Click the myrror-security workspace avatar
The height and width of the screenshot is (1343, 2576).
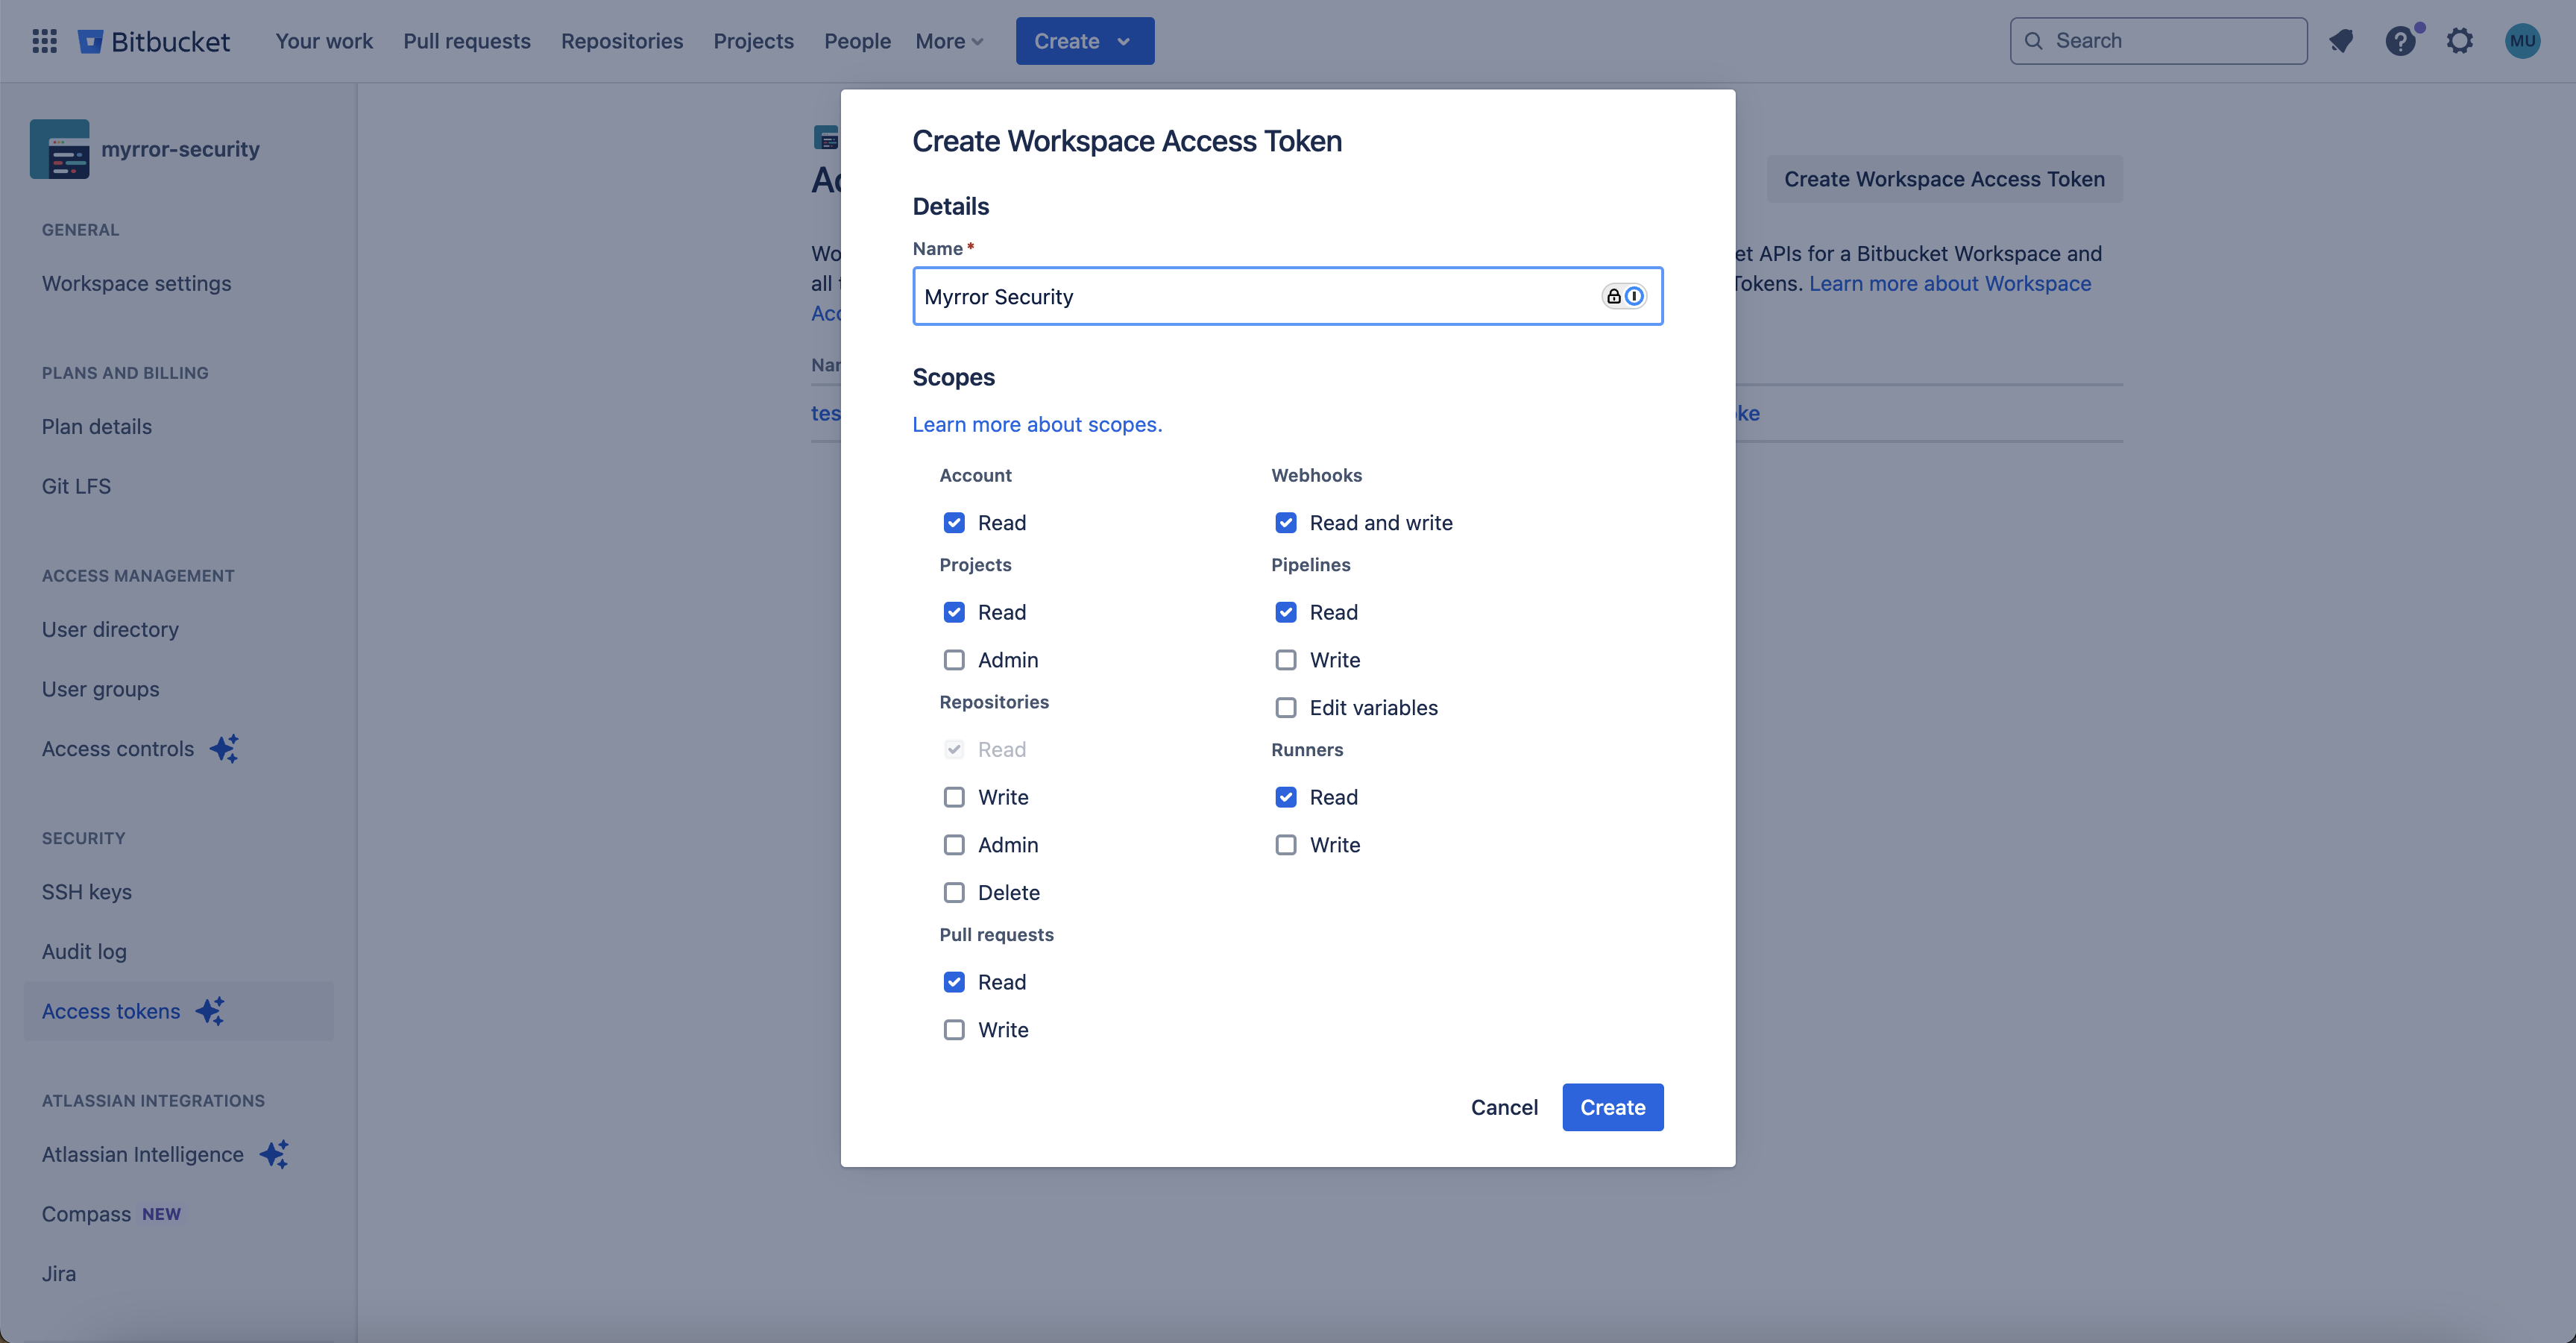click(60, 149)
